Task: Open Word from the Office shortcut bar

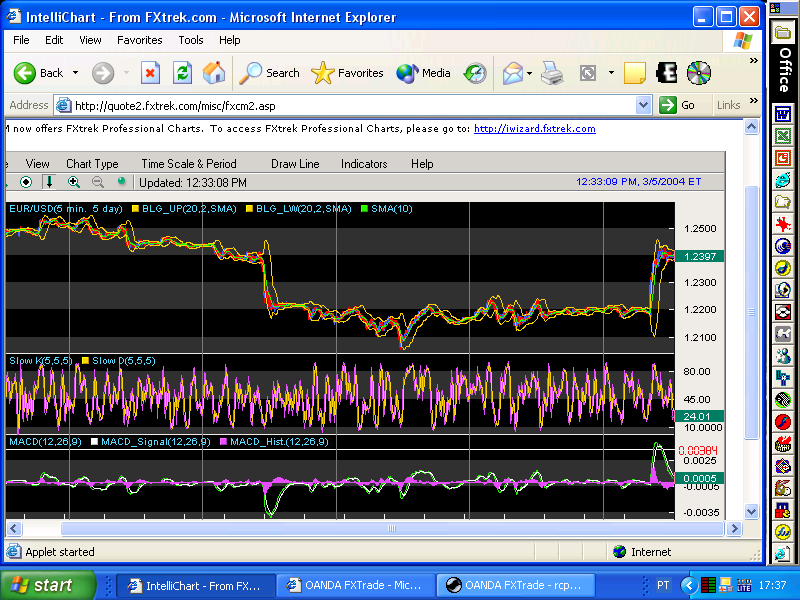Action: click(x=783, y=113)
